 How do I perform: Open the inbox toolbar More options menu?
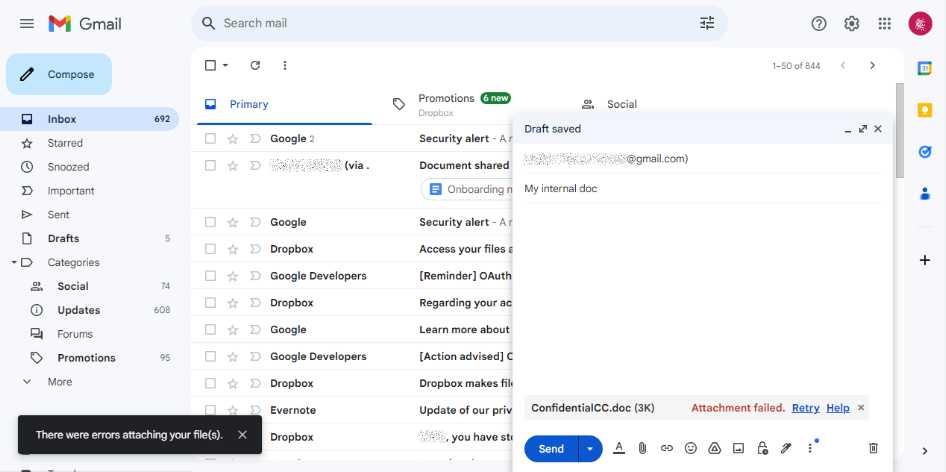[285, 65]
